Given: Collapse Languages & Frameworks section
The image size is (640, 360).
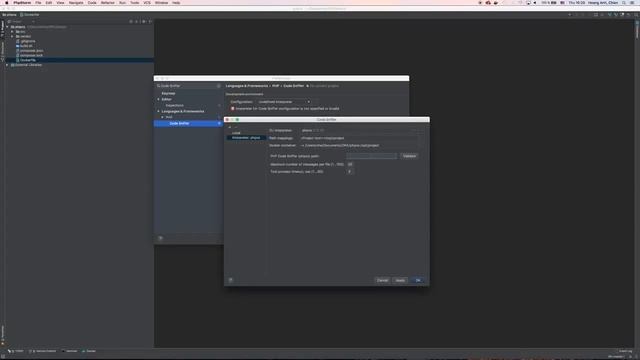Looking at the screenshot, I should click(x=158, y=111).
